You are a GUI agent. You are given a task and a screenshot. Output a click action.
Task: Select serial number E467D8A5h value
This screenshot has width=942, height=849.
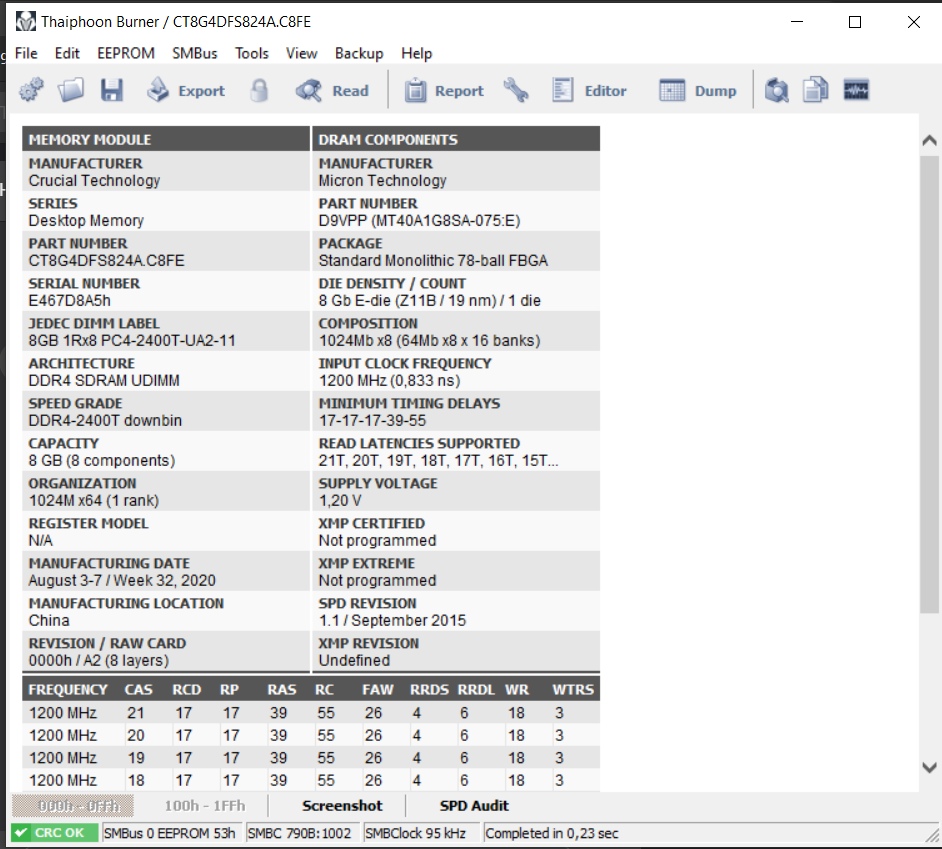pyautogui.click(x=70, y=300)
